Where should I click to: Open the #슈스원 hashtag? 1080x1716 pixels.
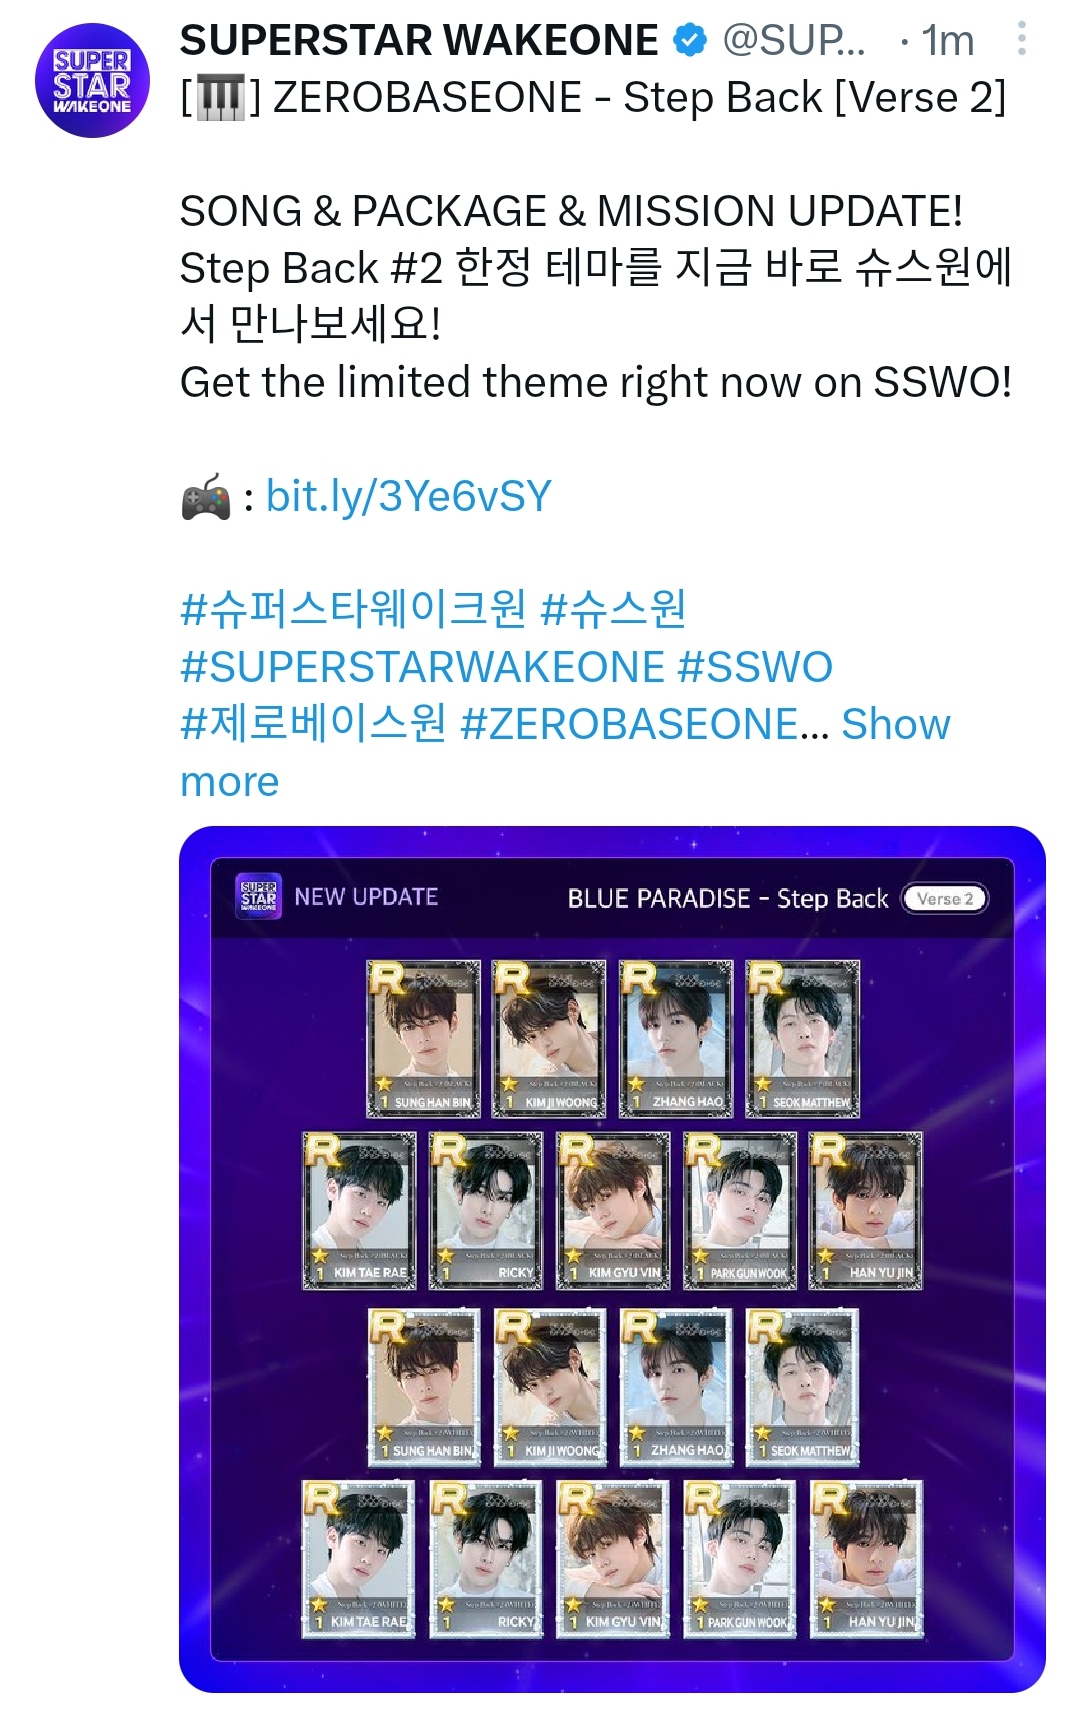click(613, 609)
